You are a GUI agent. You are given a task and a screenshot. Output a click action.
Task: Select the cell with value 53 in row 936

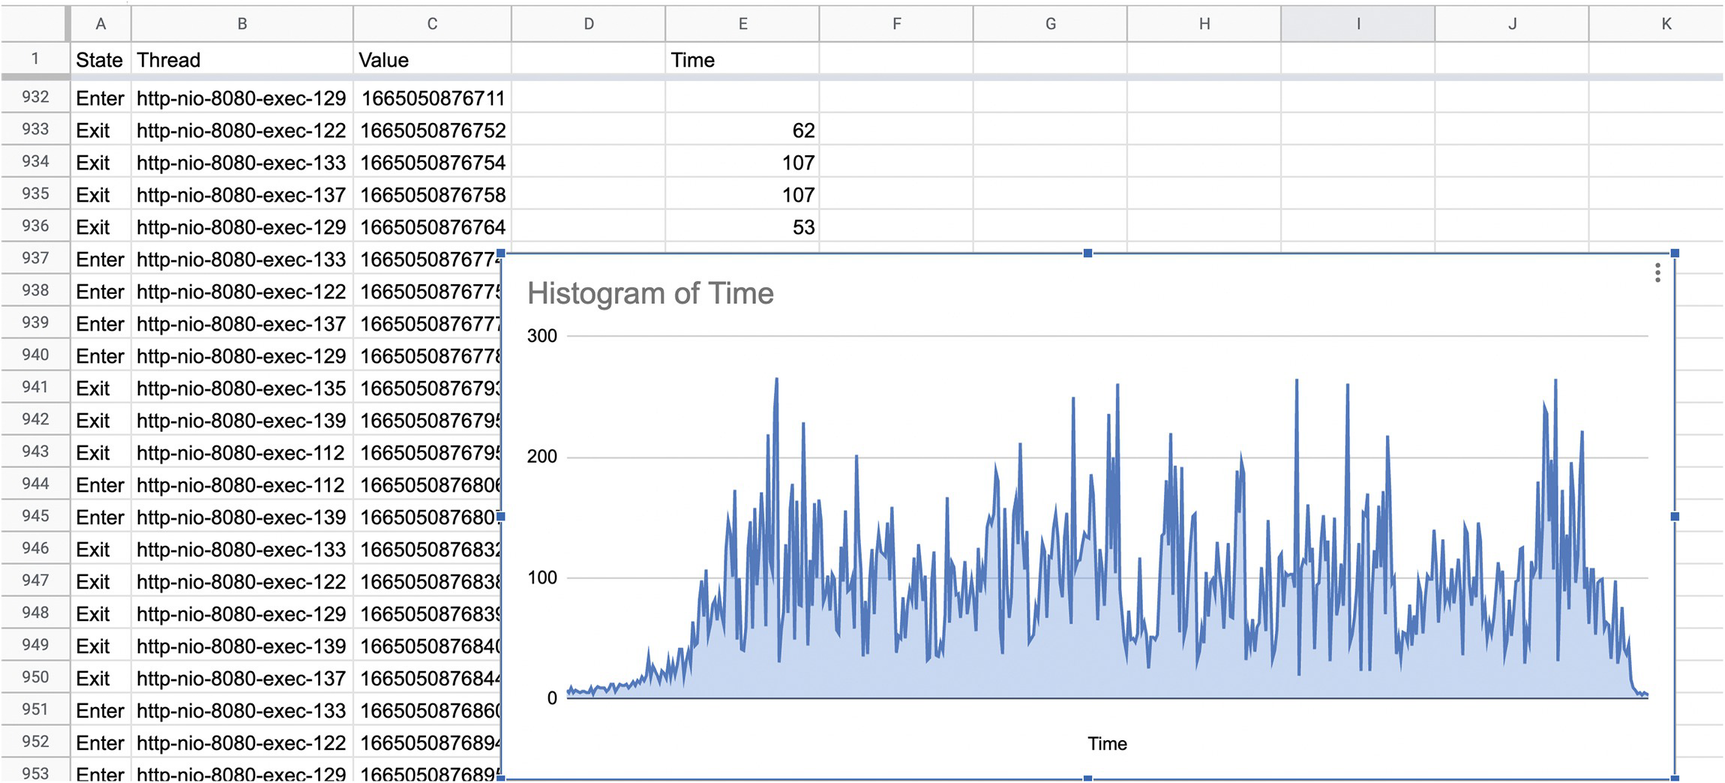(742, 227)
